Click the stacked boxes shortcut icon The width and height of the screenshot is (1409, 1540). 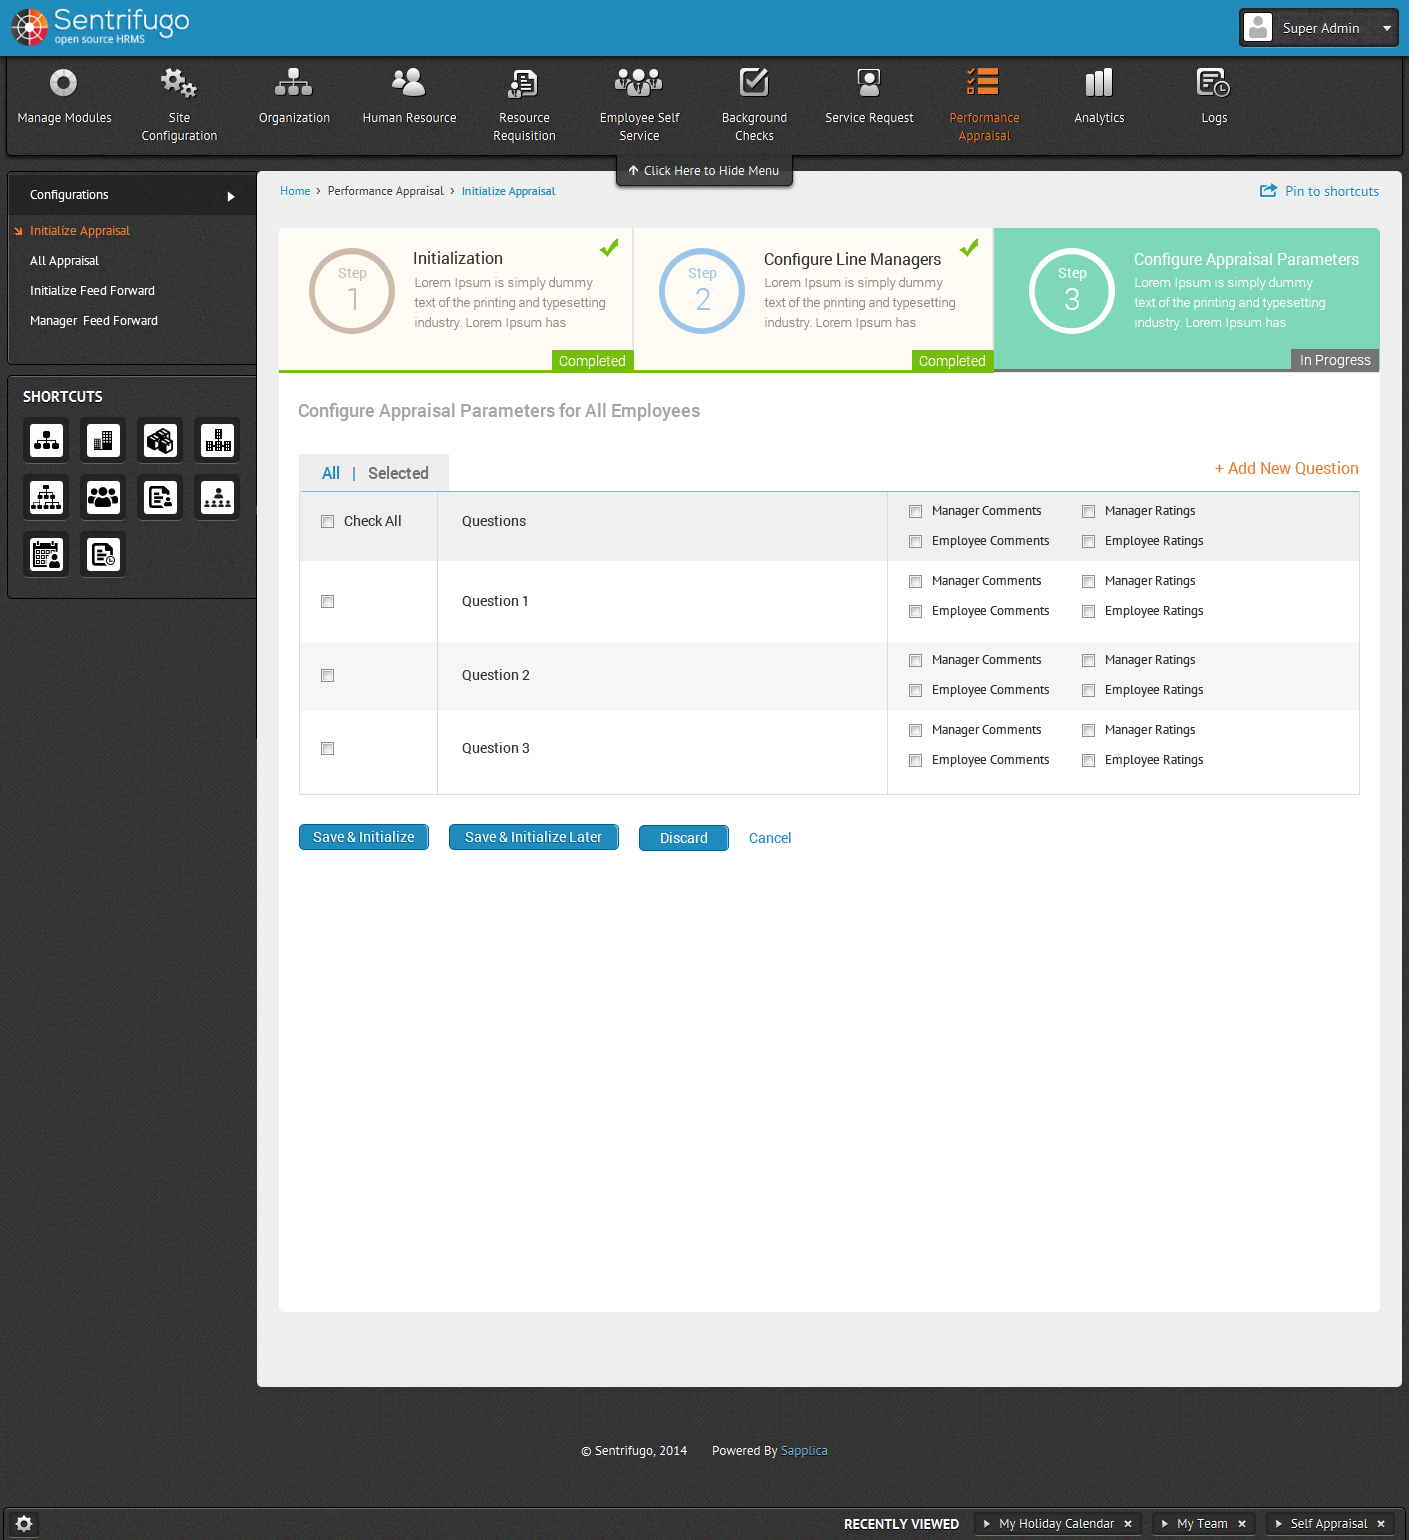tap(160, 440)
